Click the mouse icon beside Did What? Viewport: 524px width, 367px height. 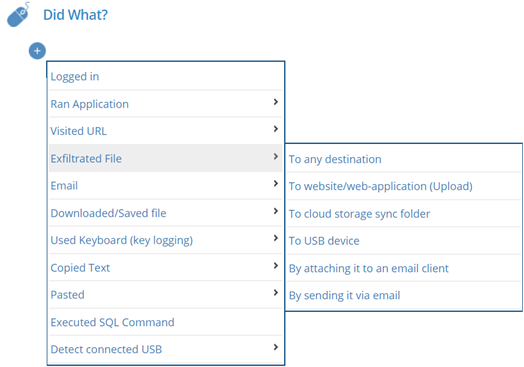(x=18, y=14)
